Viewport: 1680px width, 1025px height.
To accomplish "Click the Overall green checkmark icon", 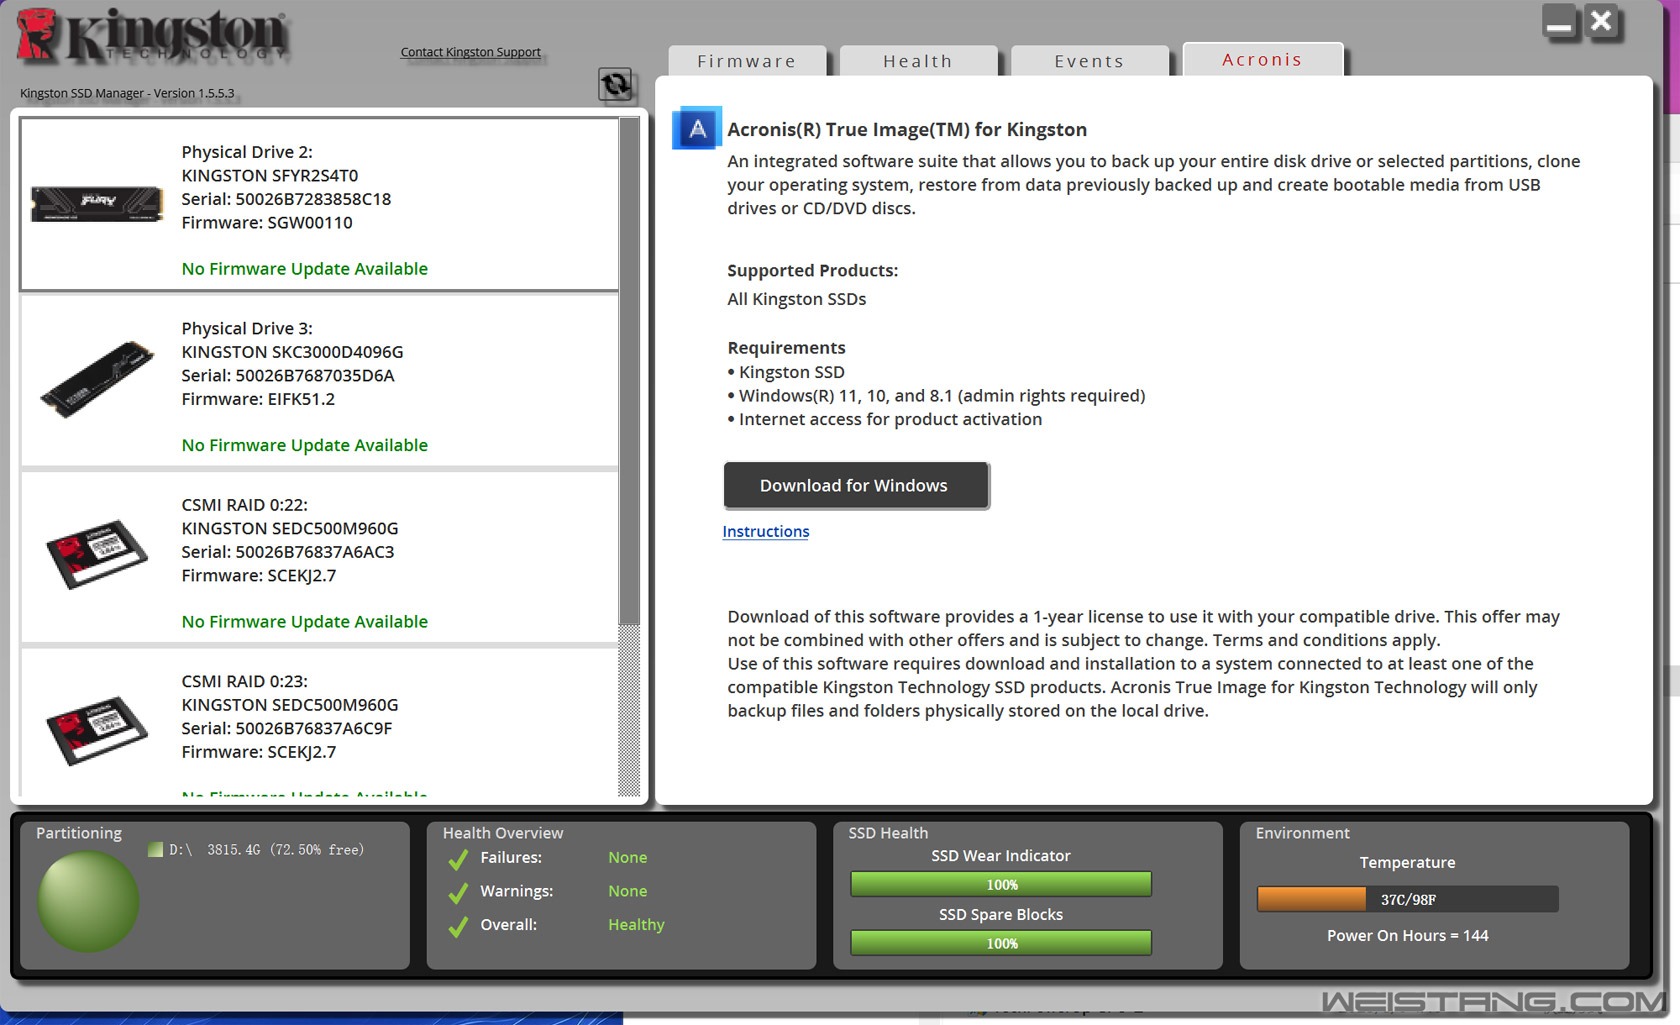I will 458,926.
